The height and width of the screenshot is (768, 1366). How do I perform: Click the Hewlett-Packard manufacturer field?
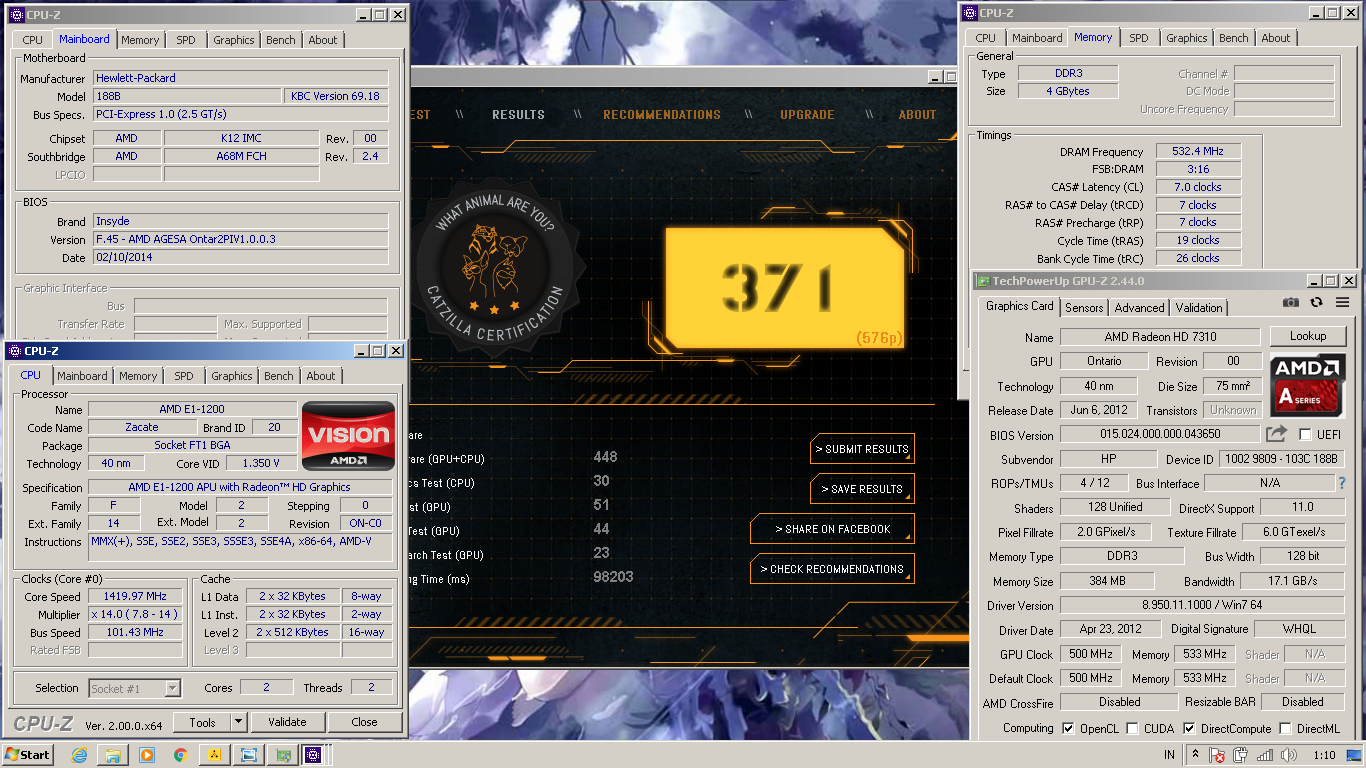tap(240, 78)
